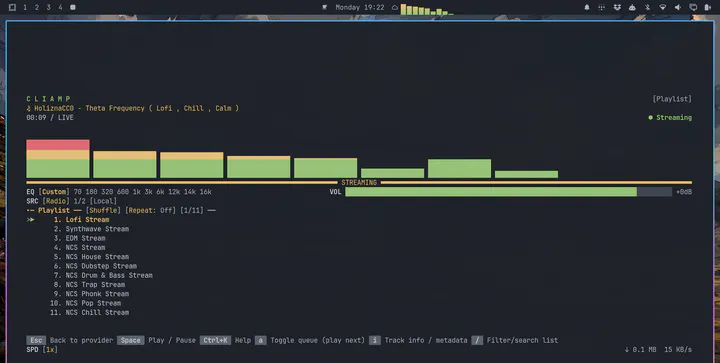Select the 320 EQ band
Screen dimensions: 720x363
107,192
